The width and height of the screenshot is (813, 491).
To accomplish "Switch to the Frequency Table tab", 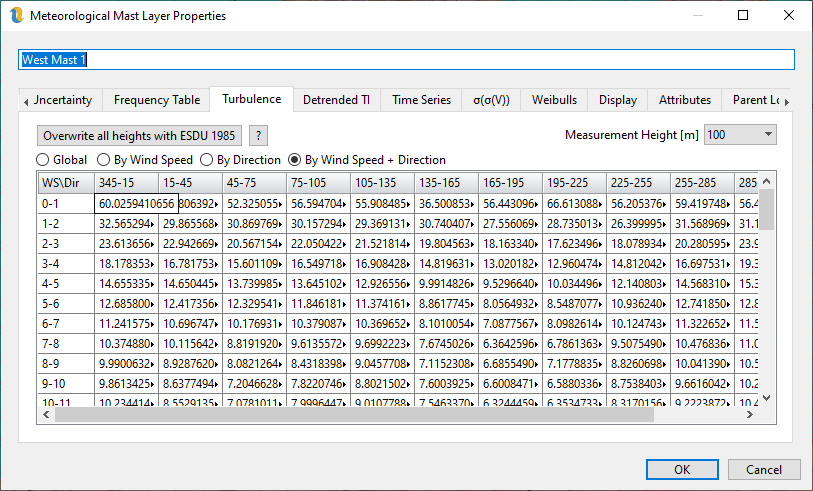I will tap(156, 100).
